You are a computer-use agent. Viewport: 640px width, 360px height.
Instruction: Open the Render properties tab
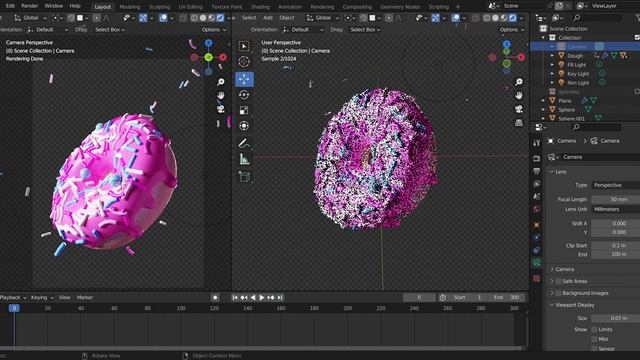pos(537,158)
